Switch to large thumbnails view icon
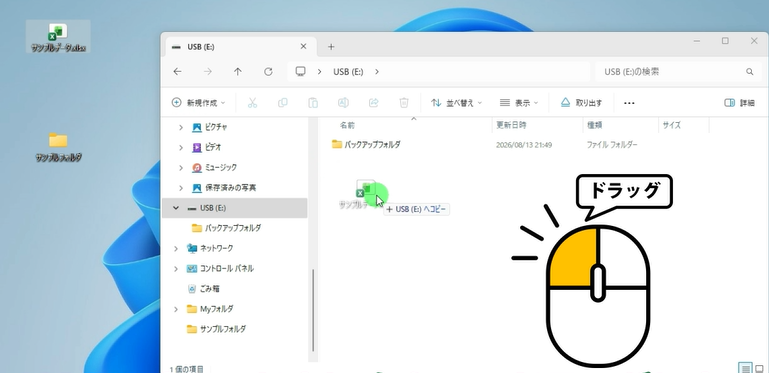The width and height of the screenshot is (769, 373). click(x=760, y=368)
